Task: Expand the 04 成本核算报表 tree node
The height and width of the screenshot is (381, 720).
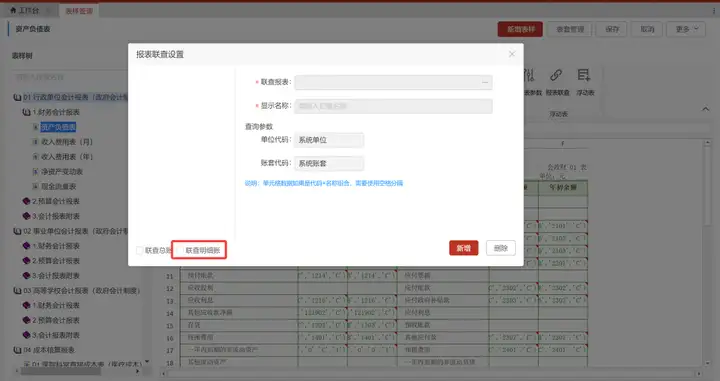Action: (17, 350)
